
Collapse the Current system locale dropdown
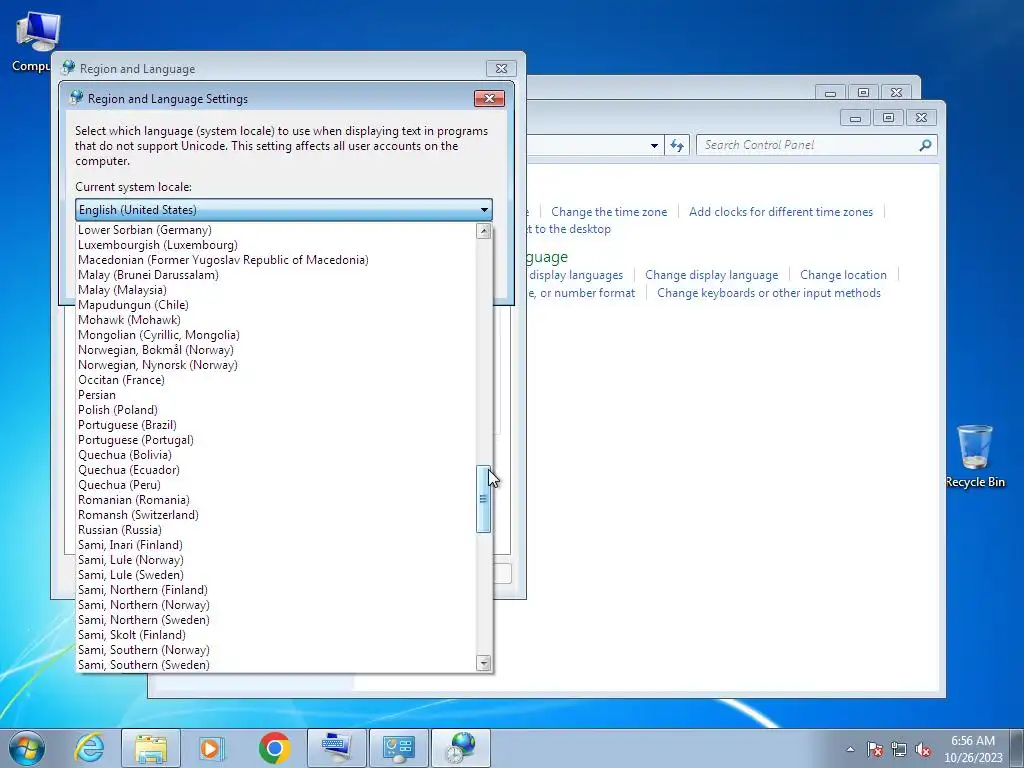[484, 210]
